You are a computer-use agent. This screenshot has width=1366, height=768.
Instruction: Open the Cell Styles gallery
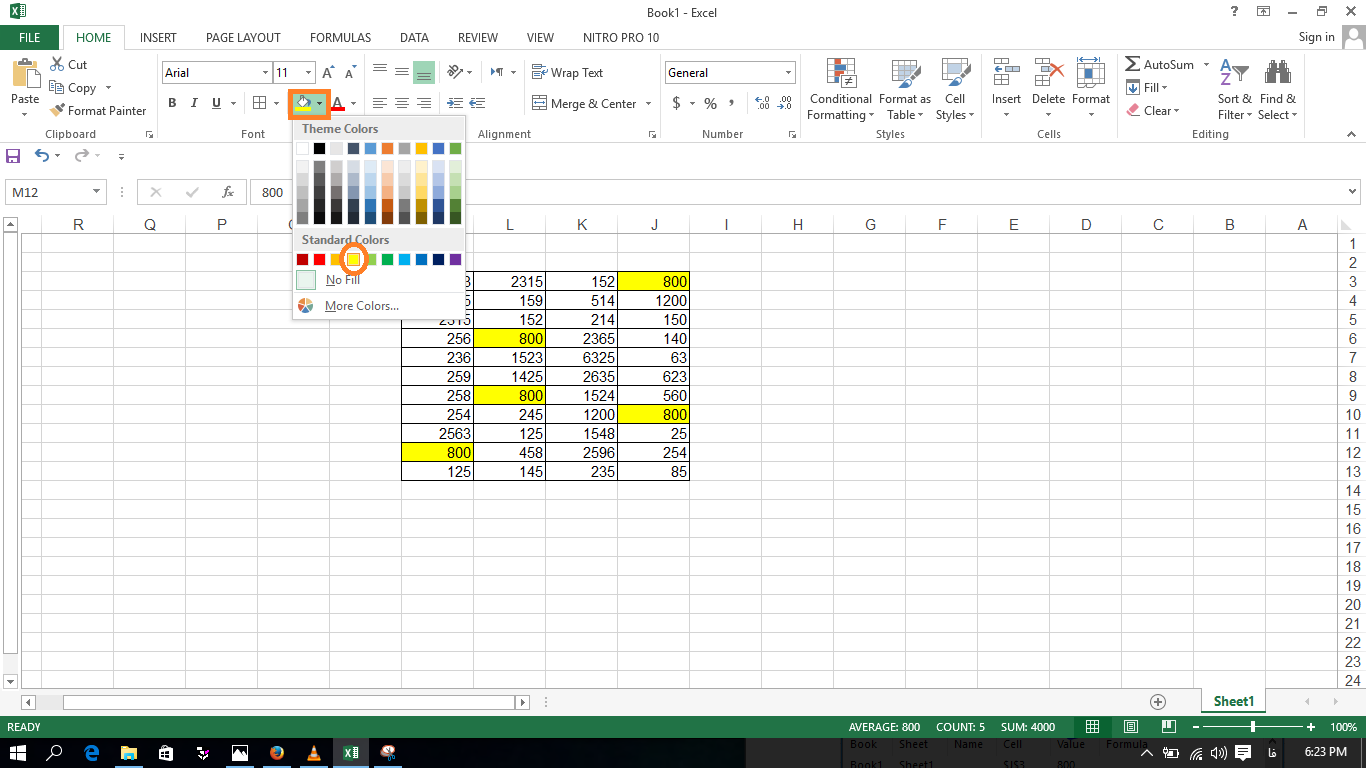[955, 90]
